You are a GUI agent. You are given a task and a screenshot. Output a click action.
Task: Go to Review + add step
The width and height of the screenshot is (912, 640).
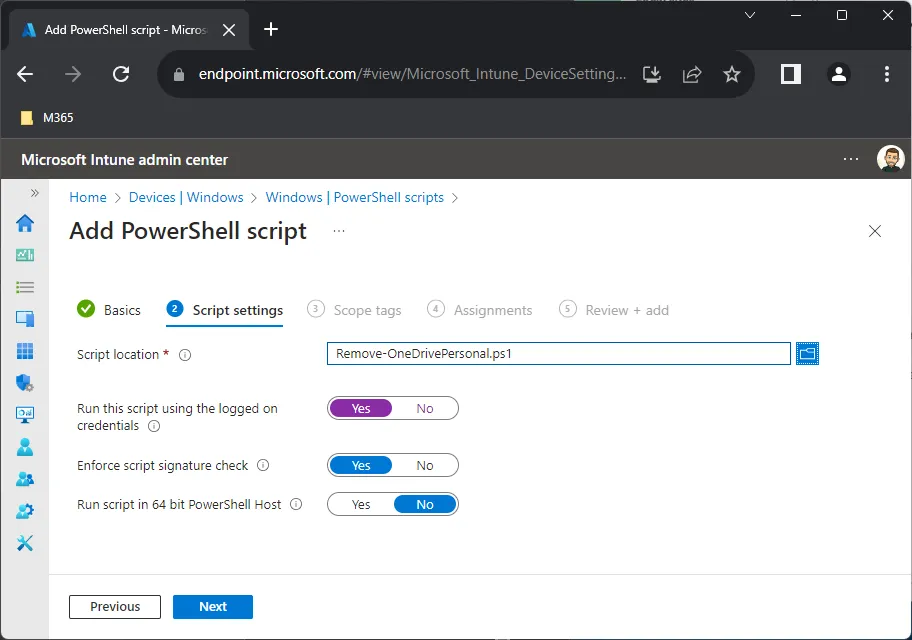pyautogui.click(x=614, y=310)
